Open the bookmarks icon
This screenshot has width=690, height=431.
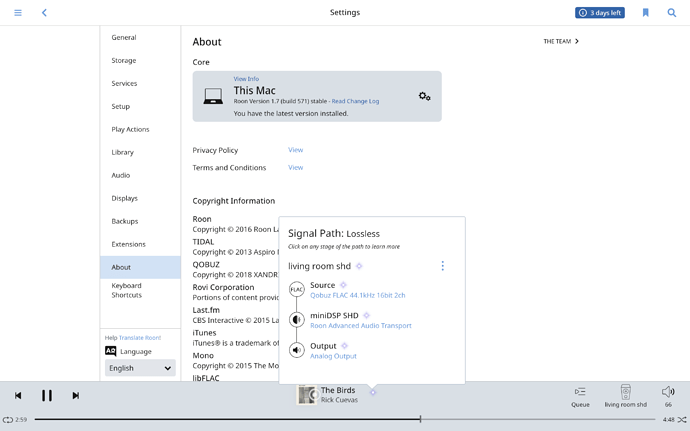click(x=646, y=13)
